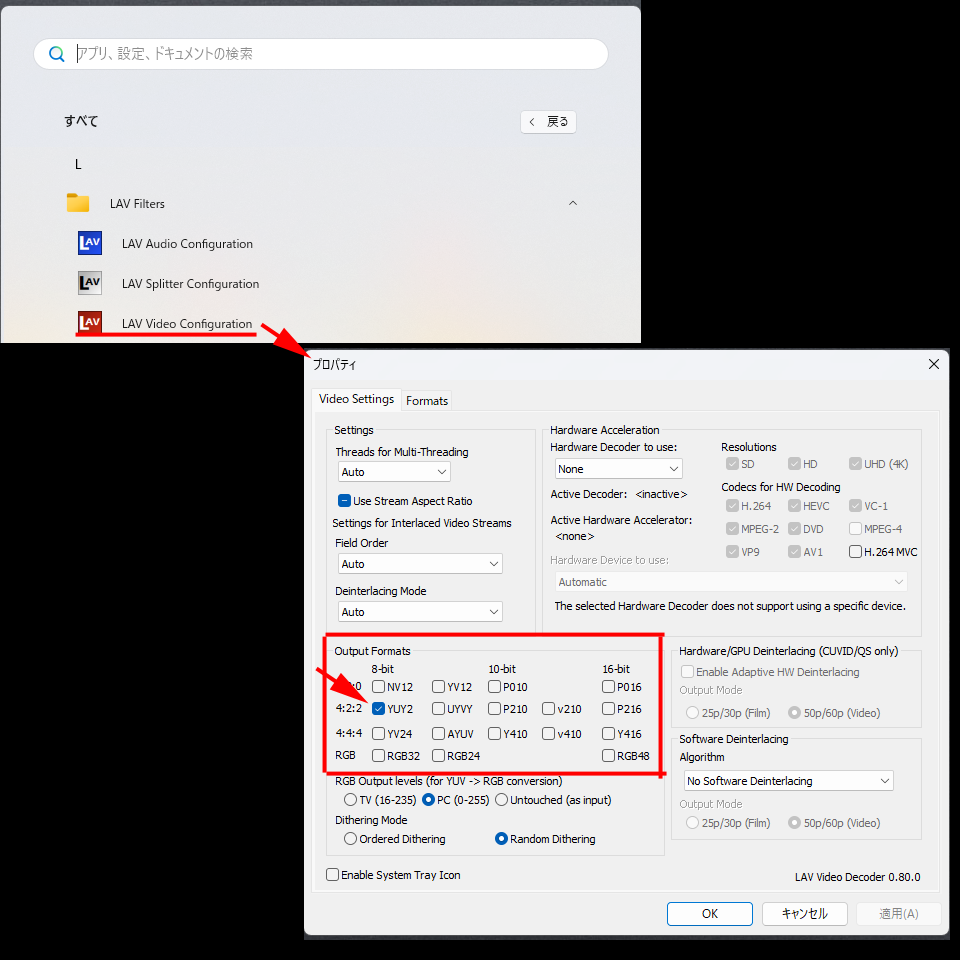Toggle Use Stream Aspect Ratio
960x960 pixels.
click(344, 501)
